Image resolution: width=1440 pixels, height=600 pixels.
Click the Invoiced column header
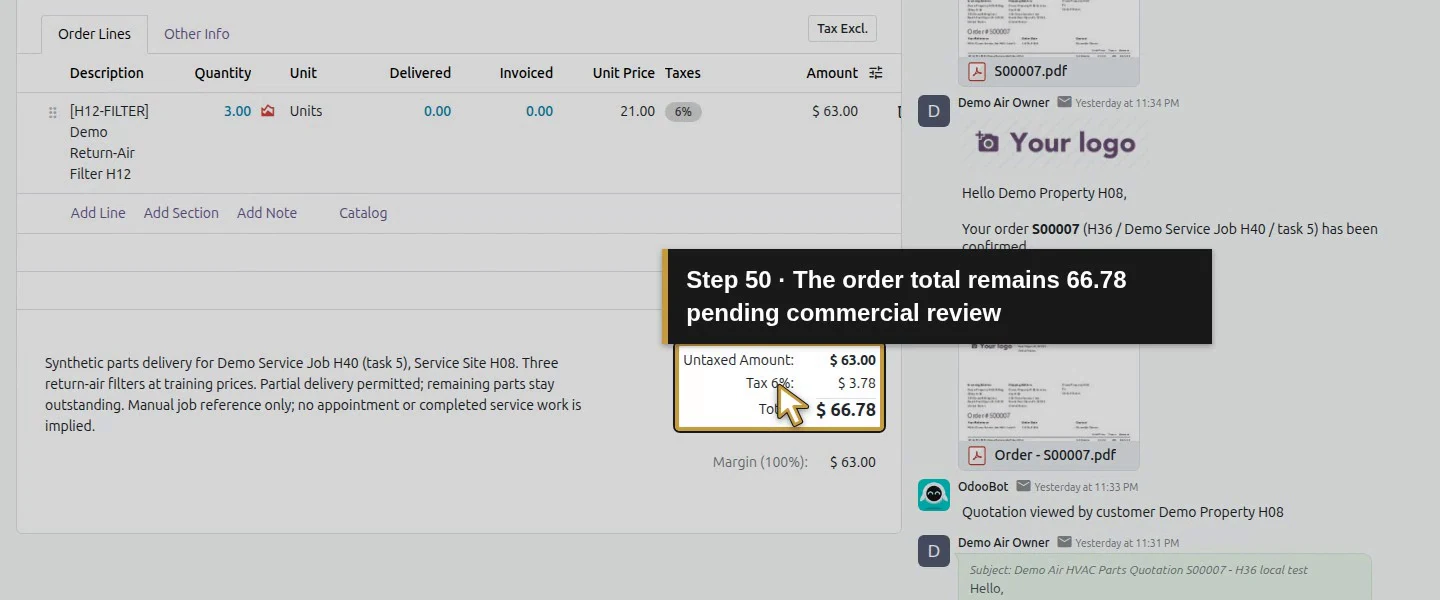(x=526, y=73)
